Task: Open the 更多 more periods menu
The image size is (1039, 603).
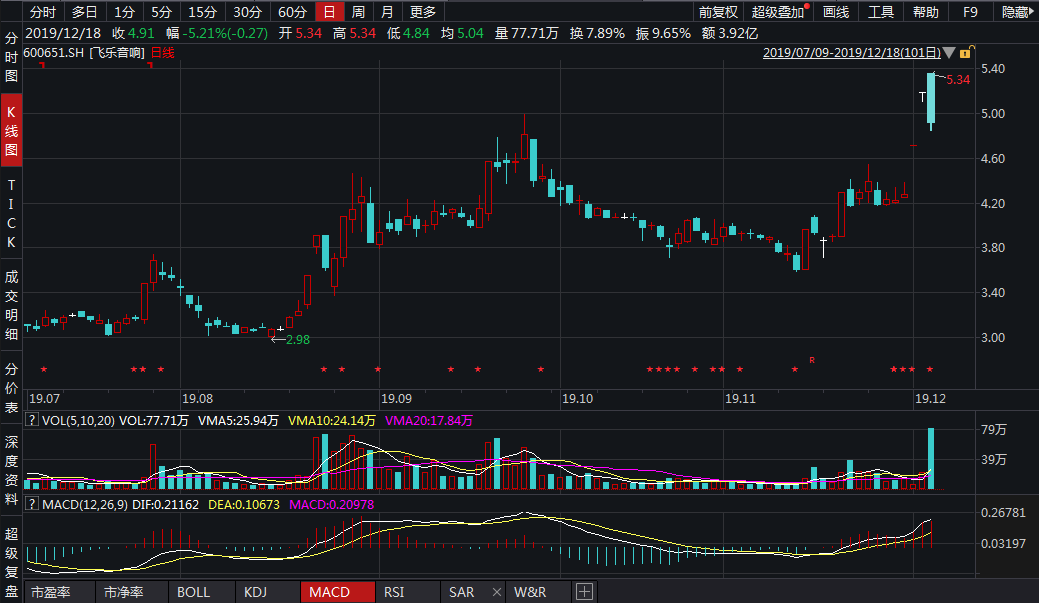Action: [423, 12]
